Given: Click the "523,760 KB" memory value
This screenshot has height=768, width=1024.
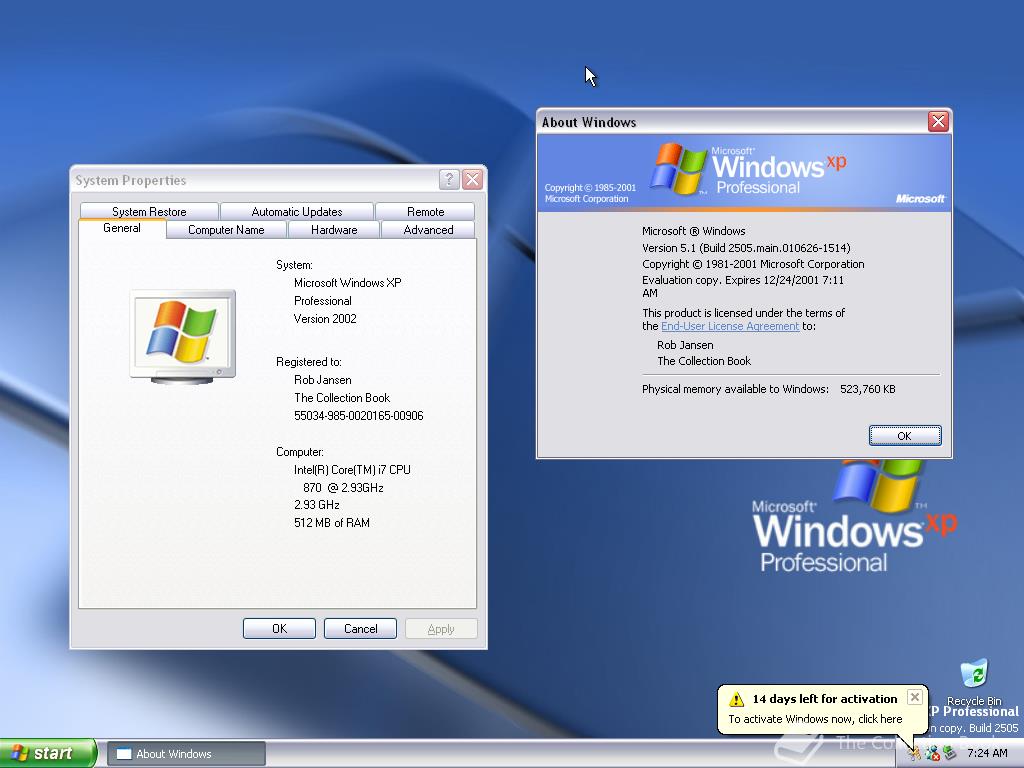Looking at the screenshot, I should (867, 389).
